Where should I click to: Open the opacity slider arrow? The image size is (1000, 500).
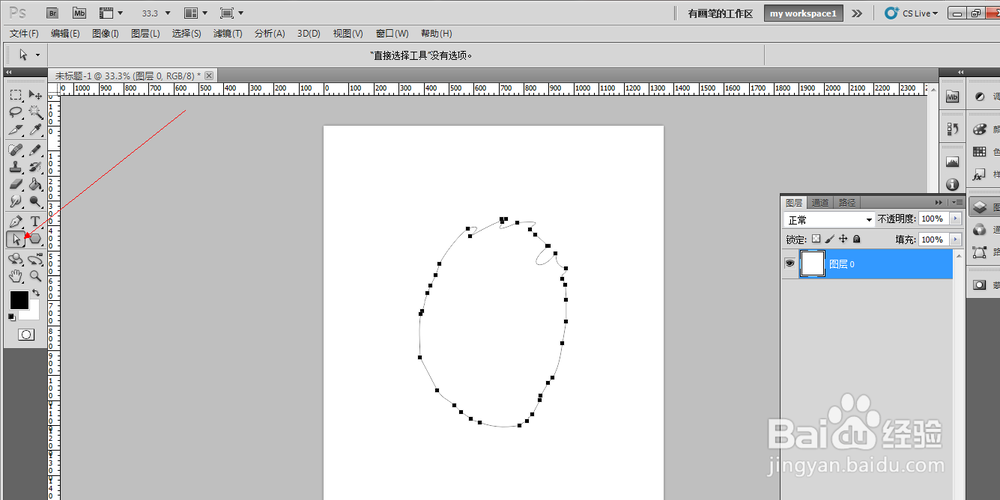pos(955,219)
